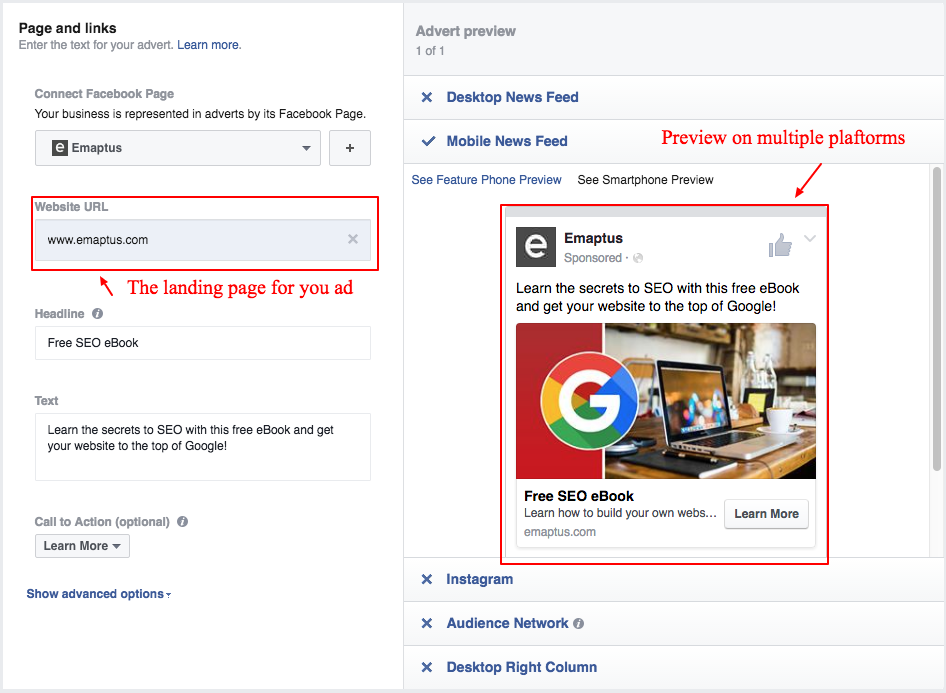Click the Call to Action info icon
This screenshot has height=693, width=946.
click(183, 522)
